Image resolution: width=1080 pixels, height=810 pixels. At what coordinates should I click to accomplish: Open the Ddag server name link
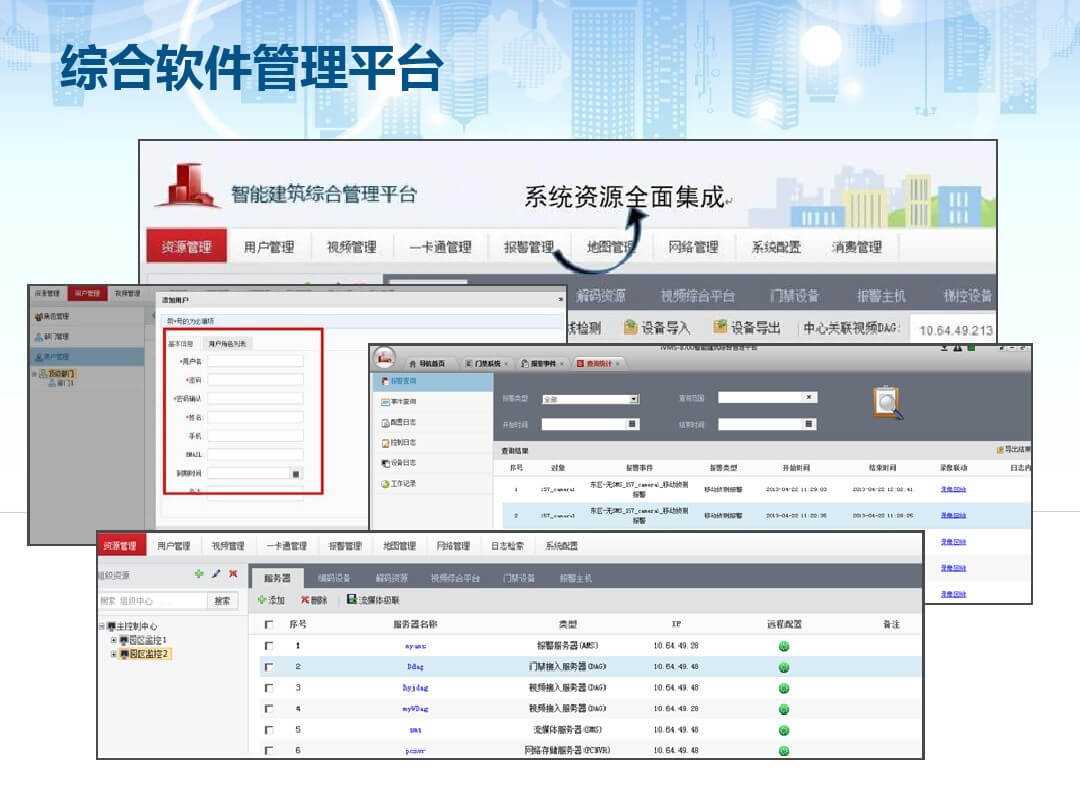coord(415,667)
